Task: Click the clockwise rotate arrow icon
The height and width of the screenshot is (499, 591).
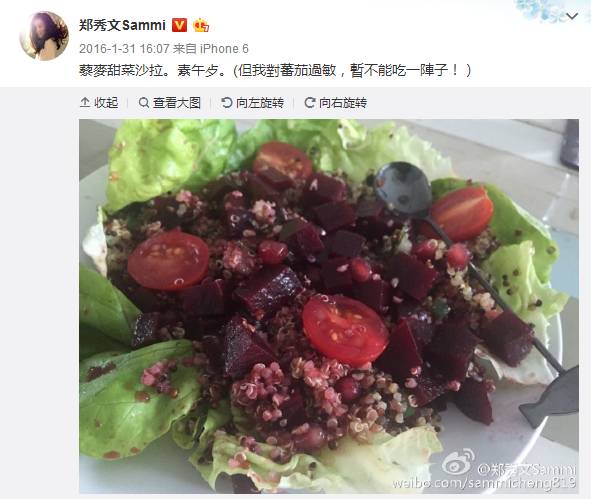Action: 309,103
